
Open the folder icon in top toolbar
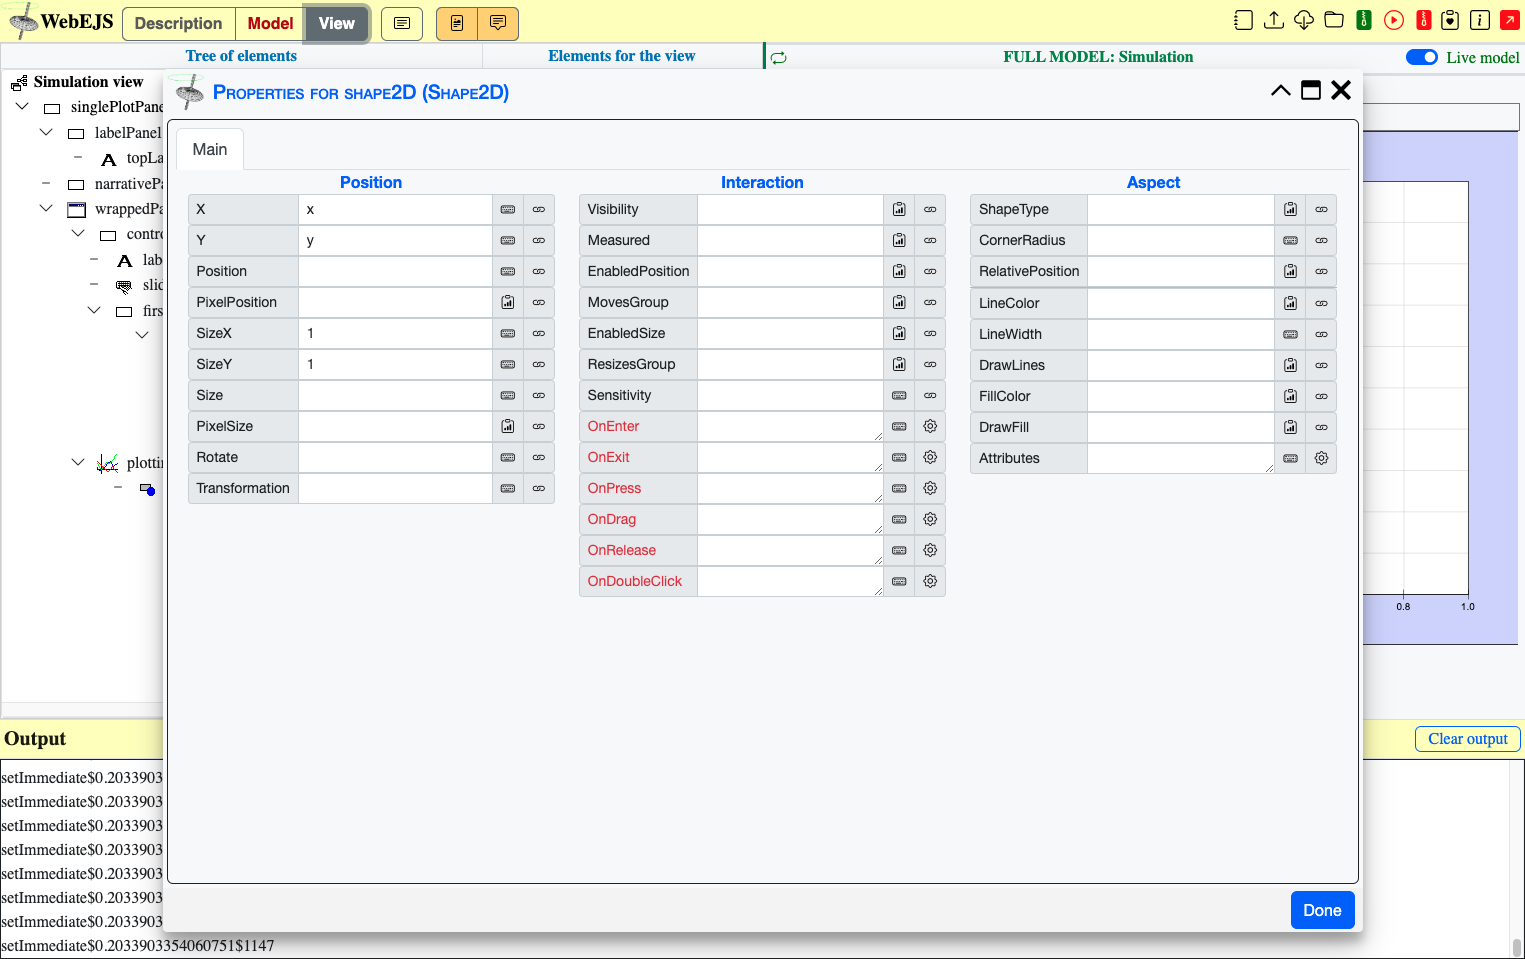(x=1334, y=20)
